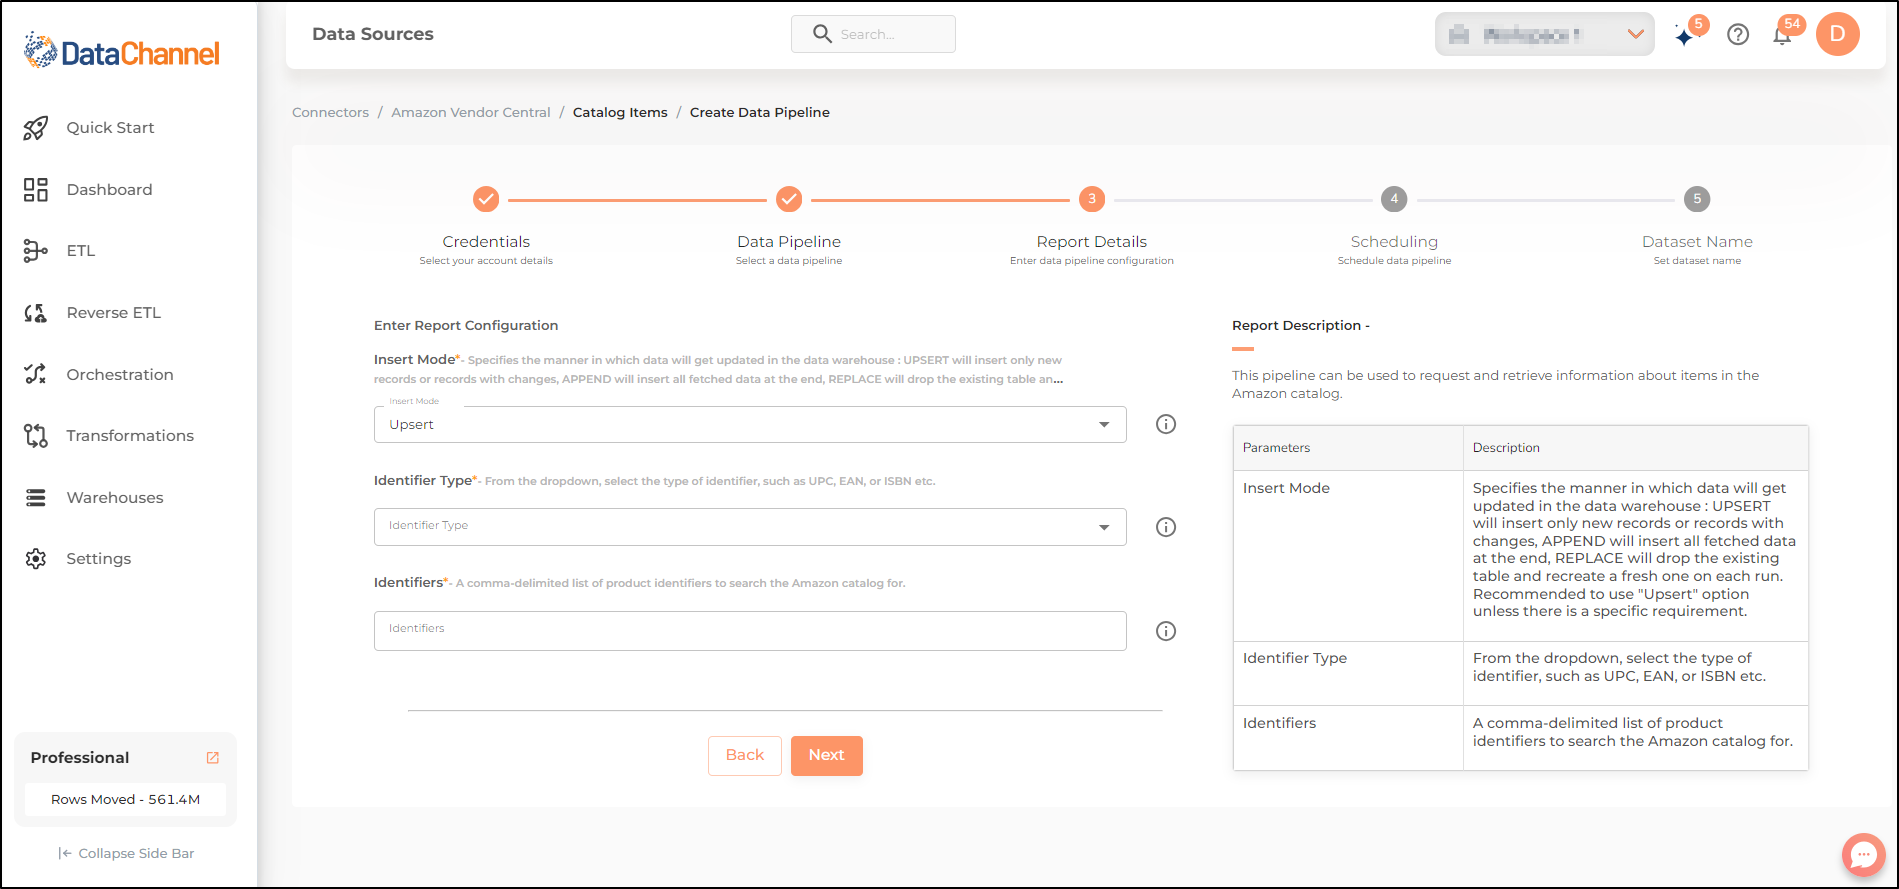Viewport: 1899px width, 889px height.
Task: Click the Identifiers table cell
Action: pos(1348,738)
